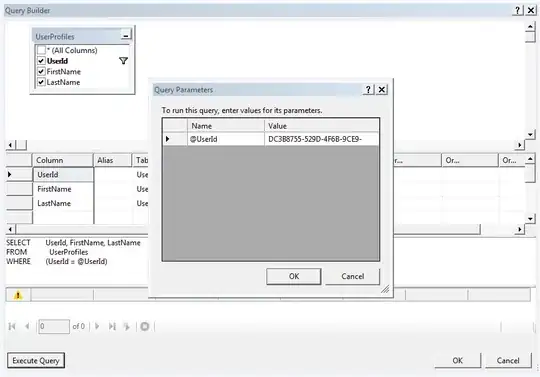The width and height of the screenshot is (540, 377).
Task: Uncheck the UserId column checkbox
Action: [x=41, y=61]
